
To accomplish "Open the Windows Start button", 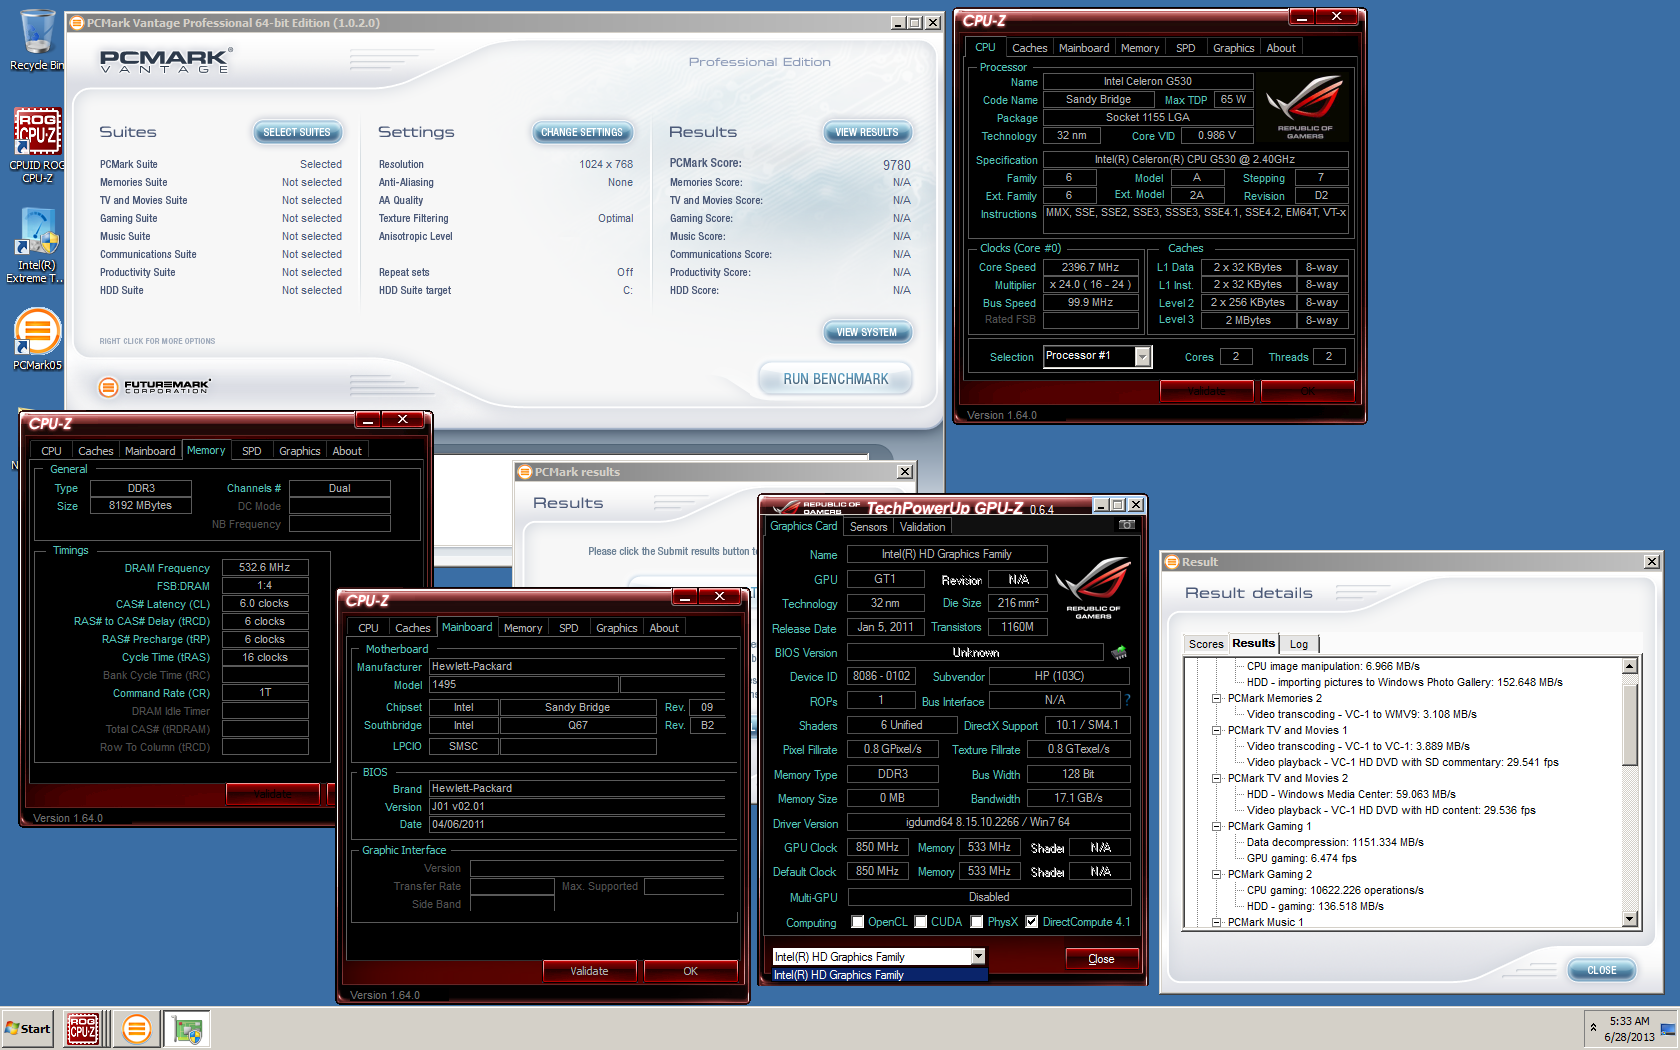I will (28, 1028).
